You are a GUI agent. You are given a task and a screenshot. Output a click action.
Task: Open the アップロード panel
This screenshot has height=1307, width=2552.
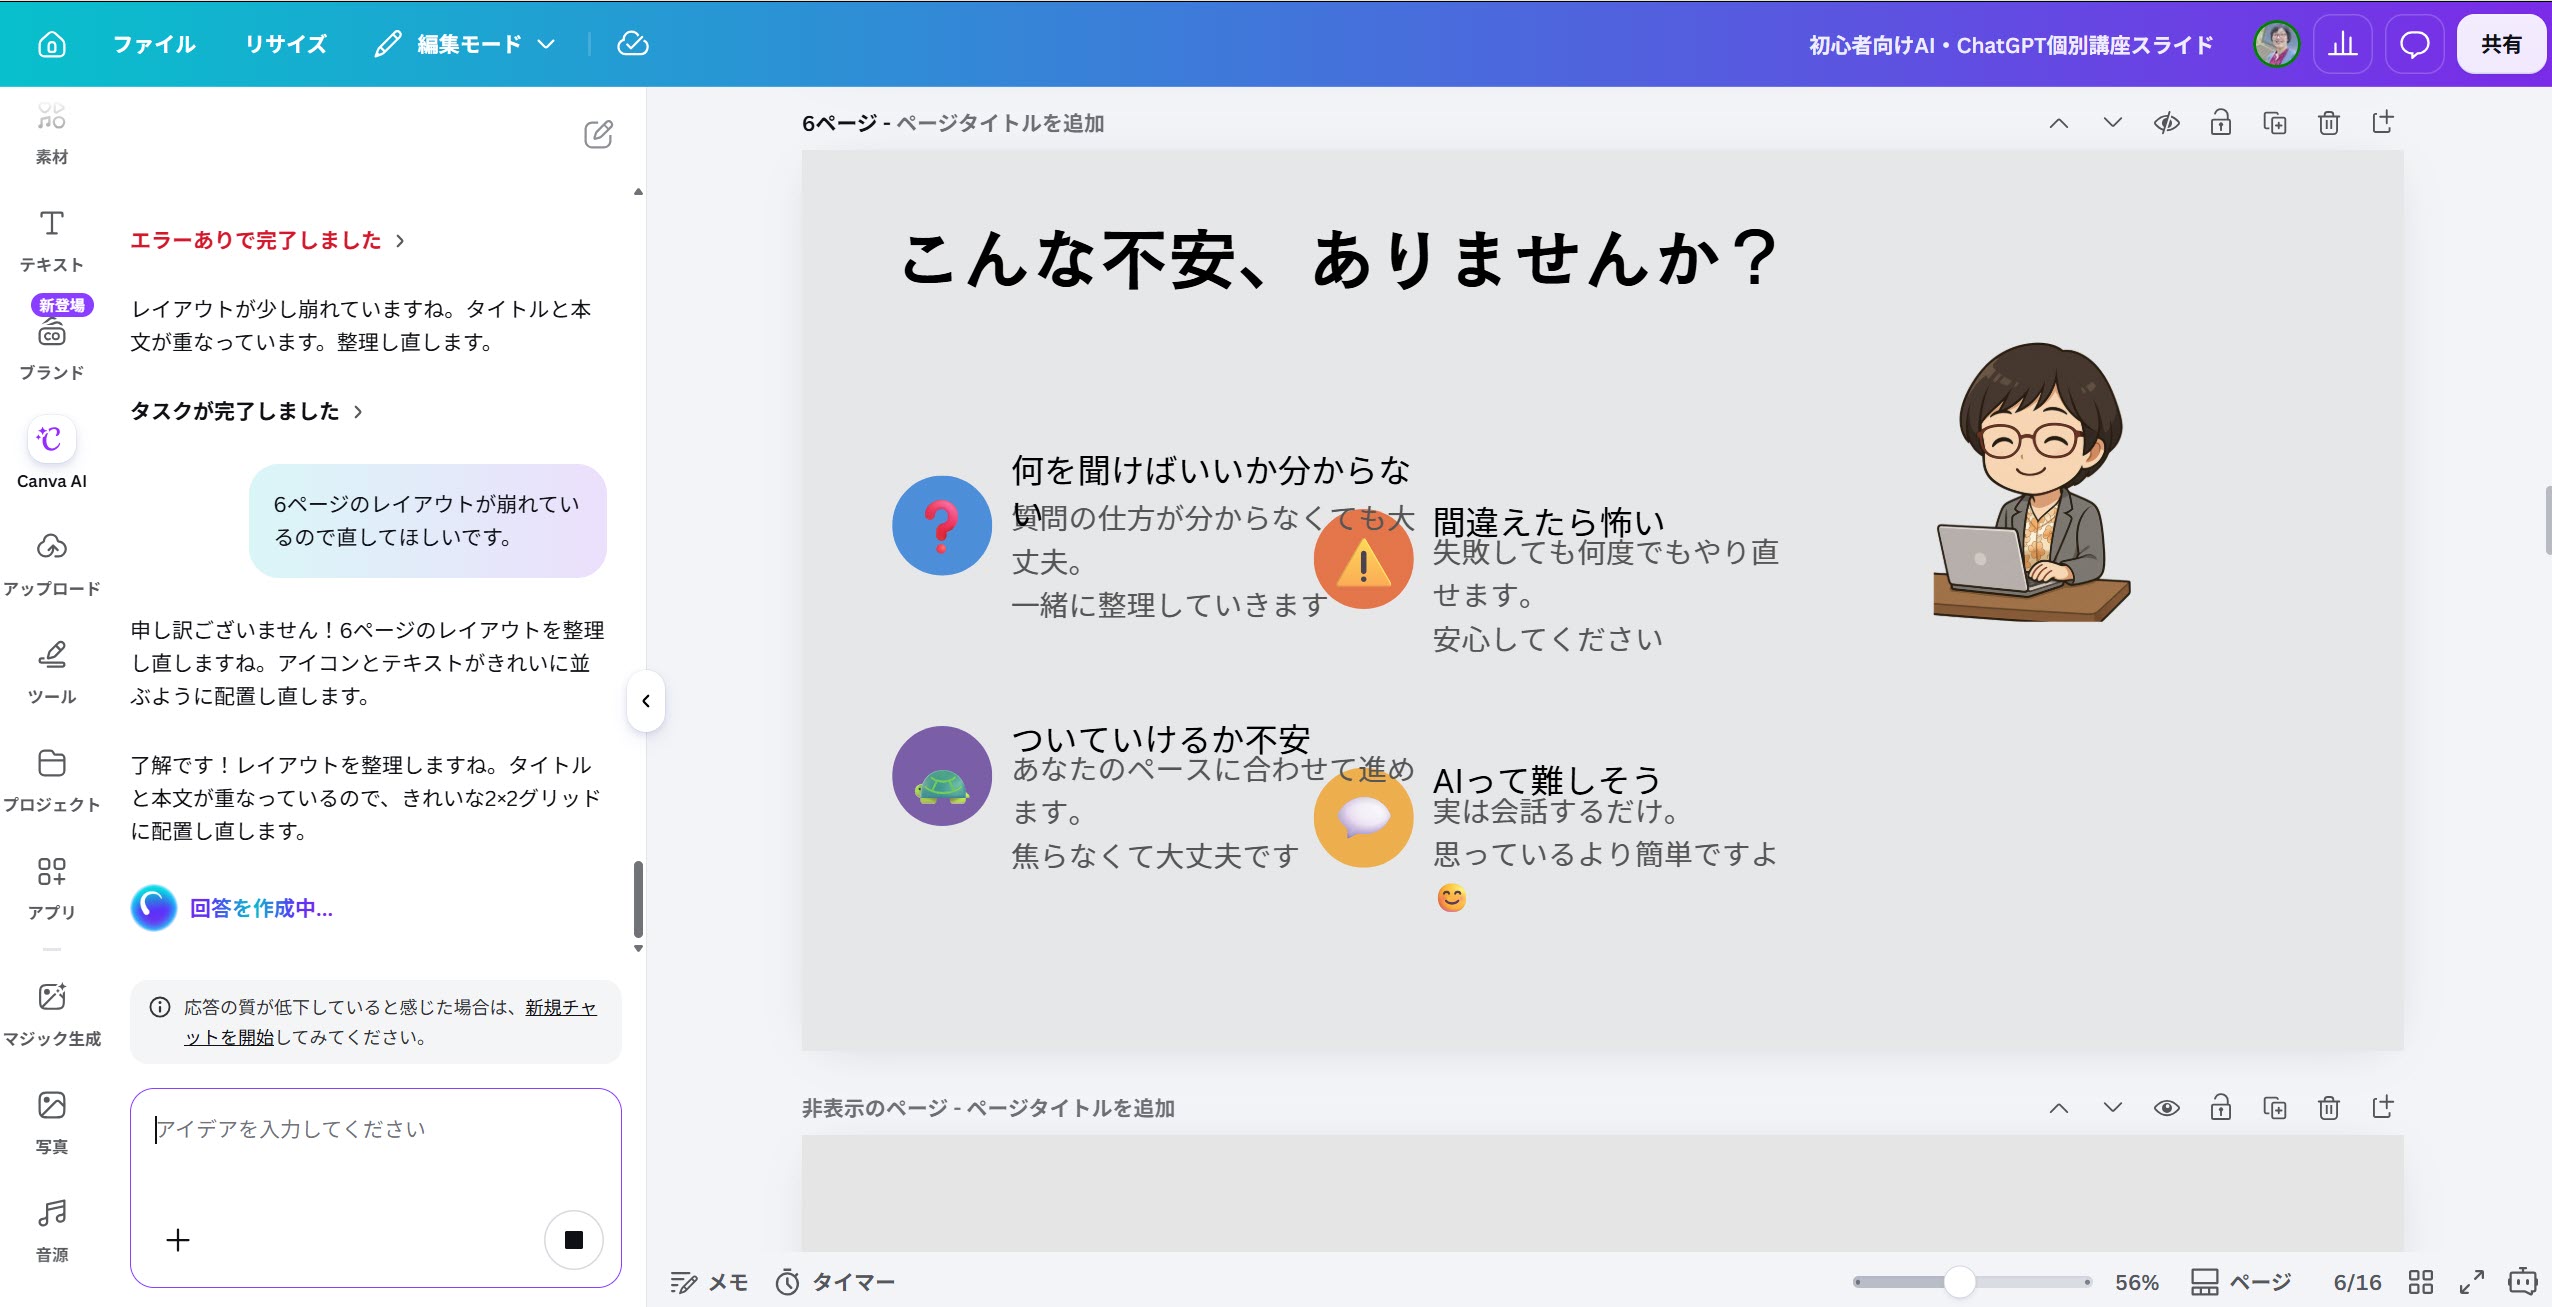click(x=51, y=563)
